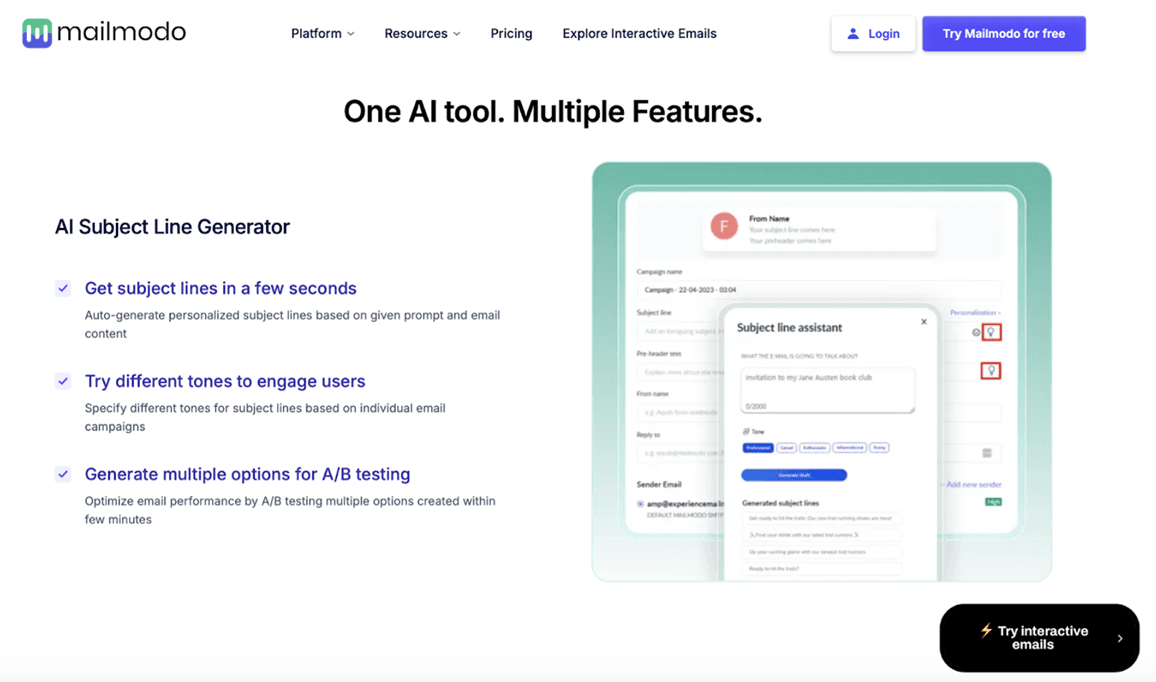Open the Subject line assistant screenshot image
The height and width of the screenshot is (682, 1156).
pos(821,372)
